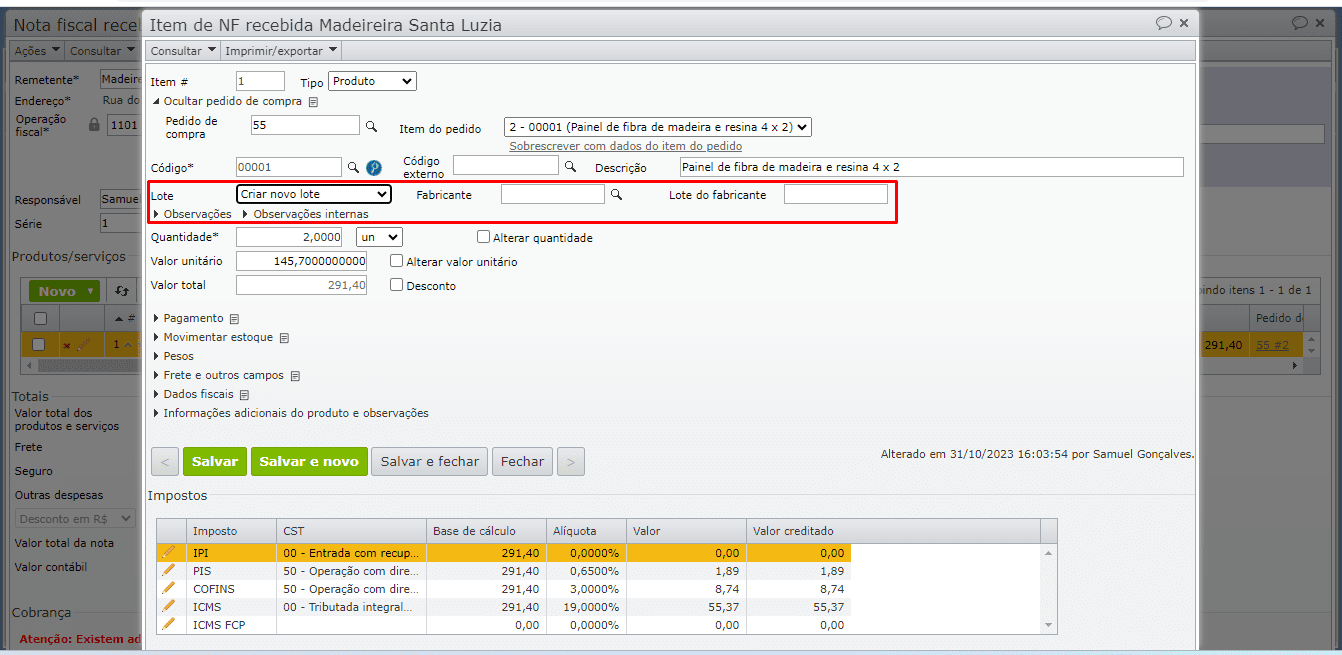1342x655 pixels.
Task: Search for a Pedido de compra via magnifier icon
Action: click(x=371, y=126)
